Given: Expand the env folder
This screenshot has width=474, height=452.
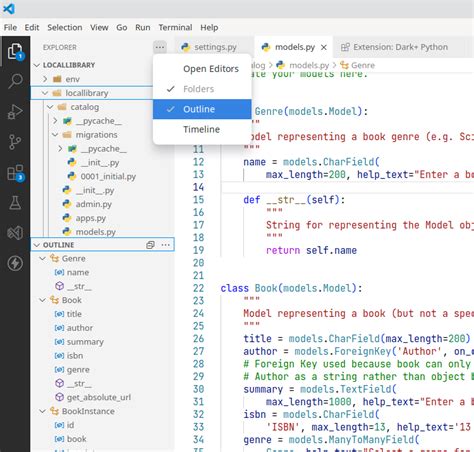Looking at the screenshot, I should [x=45, y=79].
